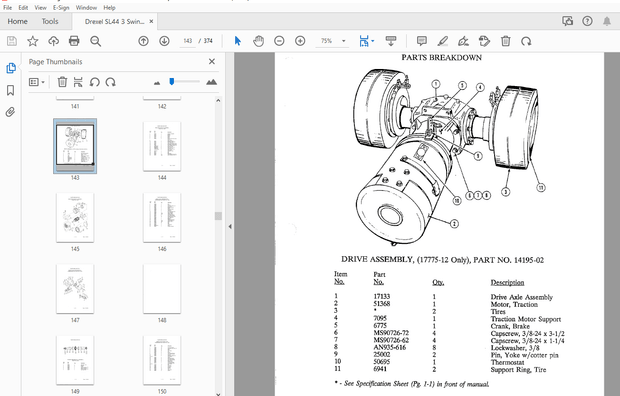
Task: Zoom in with plus button
Action: click(300, 41)
